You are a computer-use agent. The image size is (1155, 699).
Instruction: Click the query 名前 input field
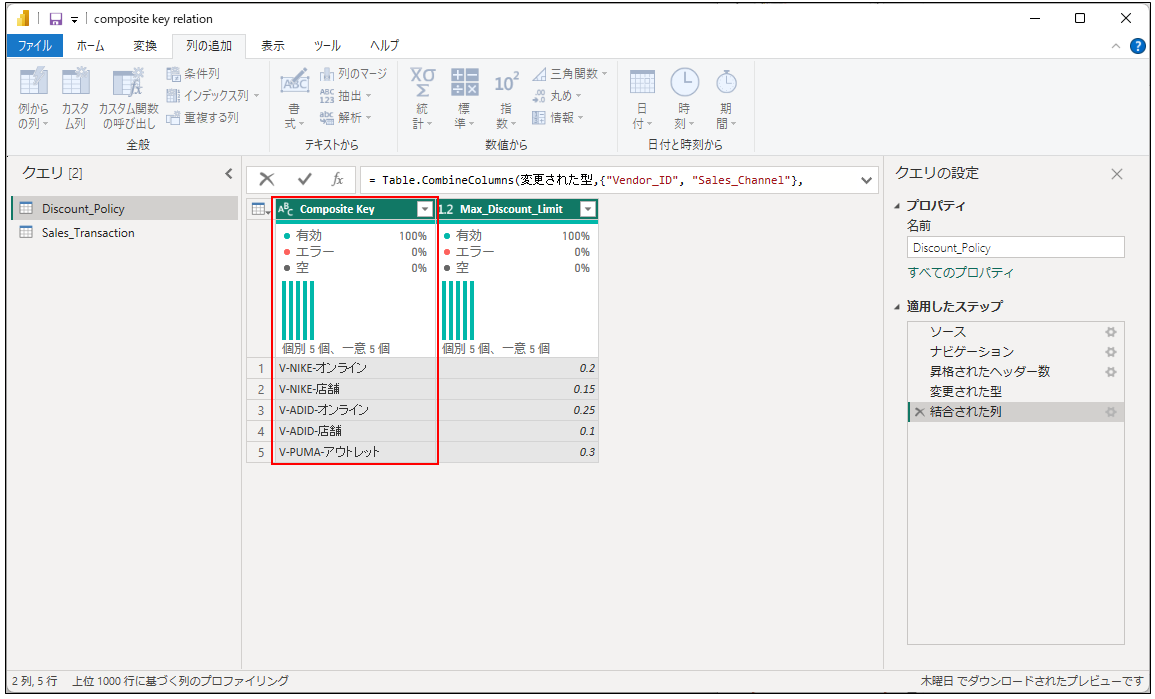[1015, 248]
